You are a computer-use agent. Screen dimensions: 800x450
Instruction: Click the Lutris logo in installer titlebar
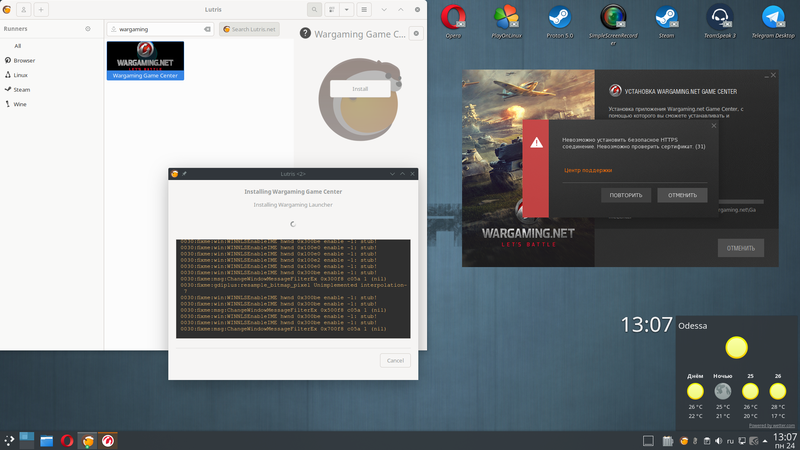coord(174,174)
